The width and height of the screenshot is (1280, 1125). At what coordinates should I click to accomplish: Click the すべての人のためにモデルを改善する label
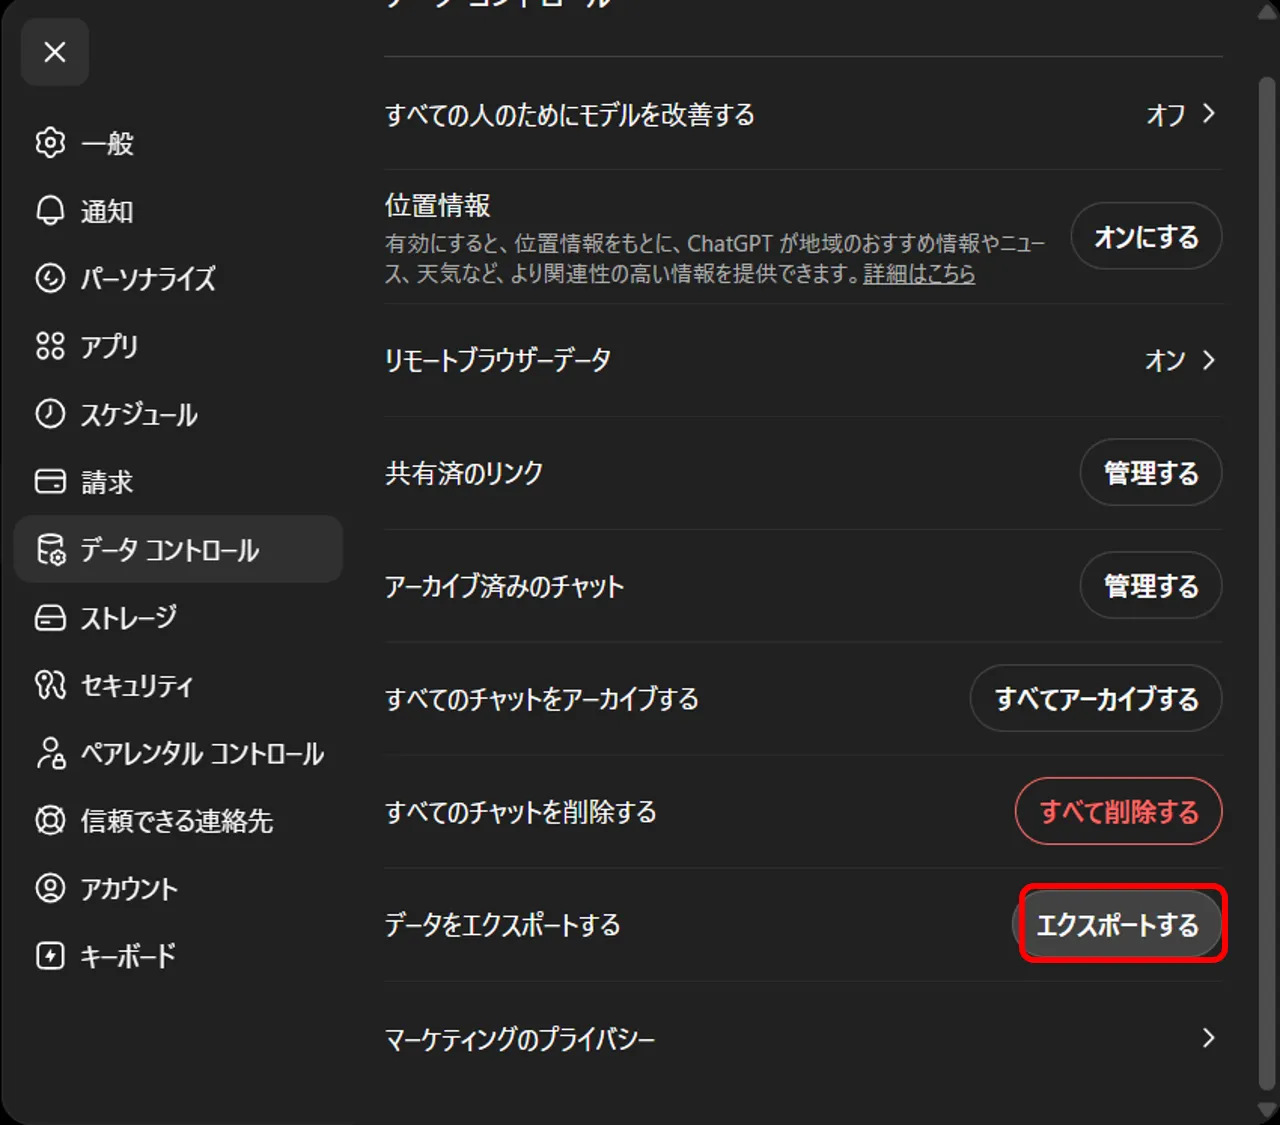570,115
